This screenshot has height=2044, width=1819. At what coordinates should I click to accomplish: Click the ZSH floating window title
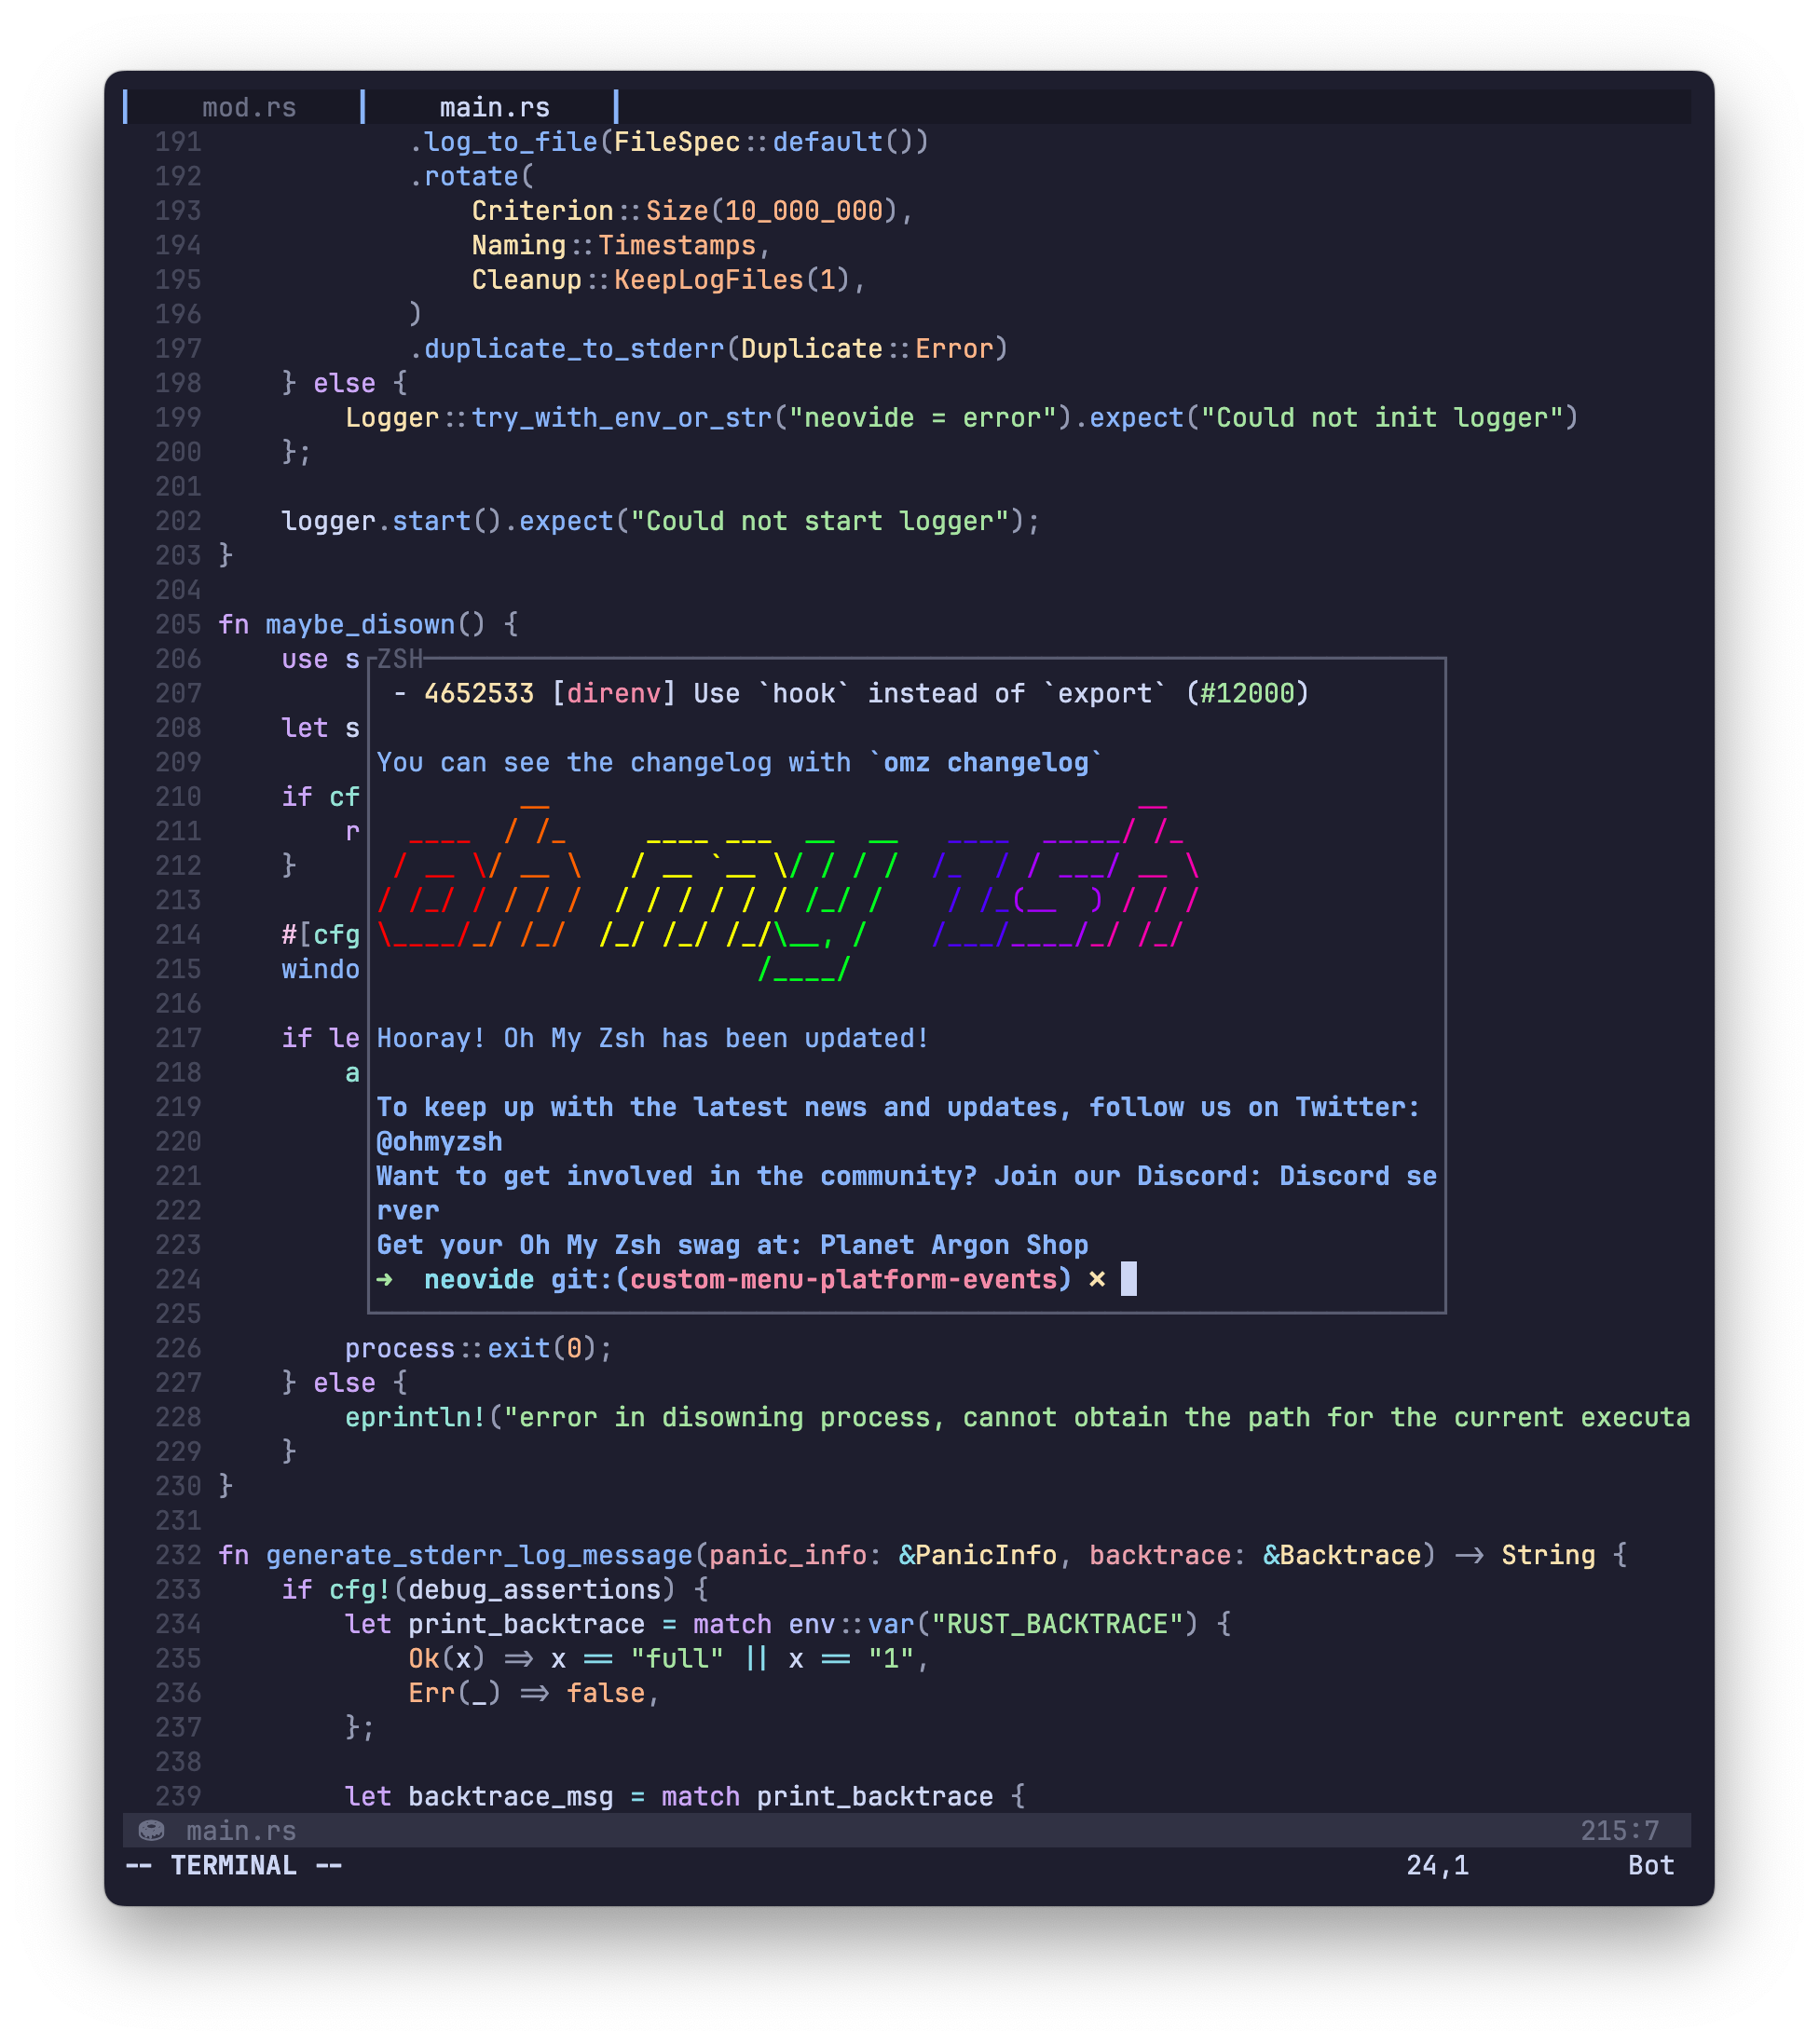click(400, 659)
